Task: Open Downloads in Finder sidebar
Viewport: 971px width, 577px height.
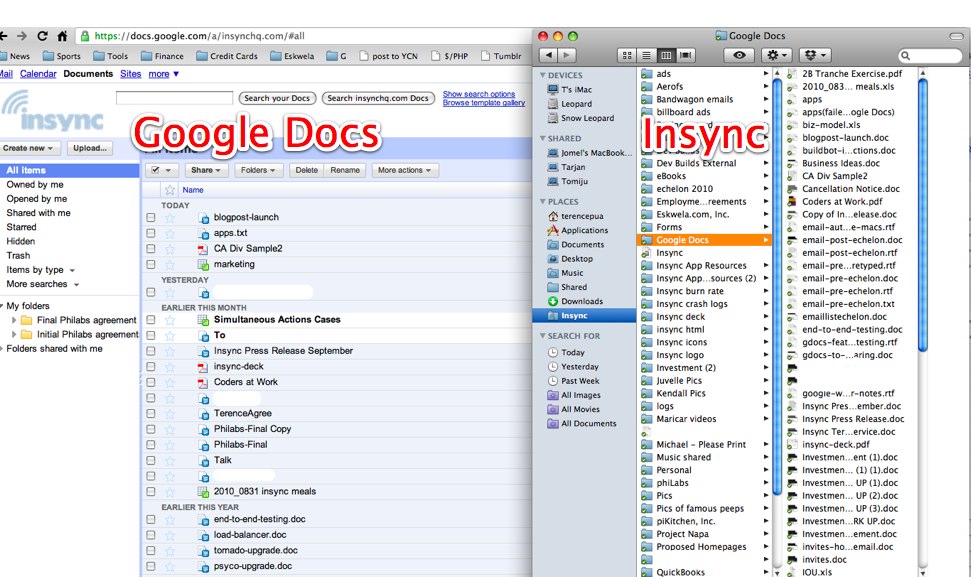Action: (x=581, y=301)
